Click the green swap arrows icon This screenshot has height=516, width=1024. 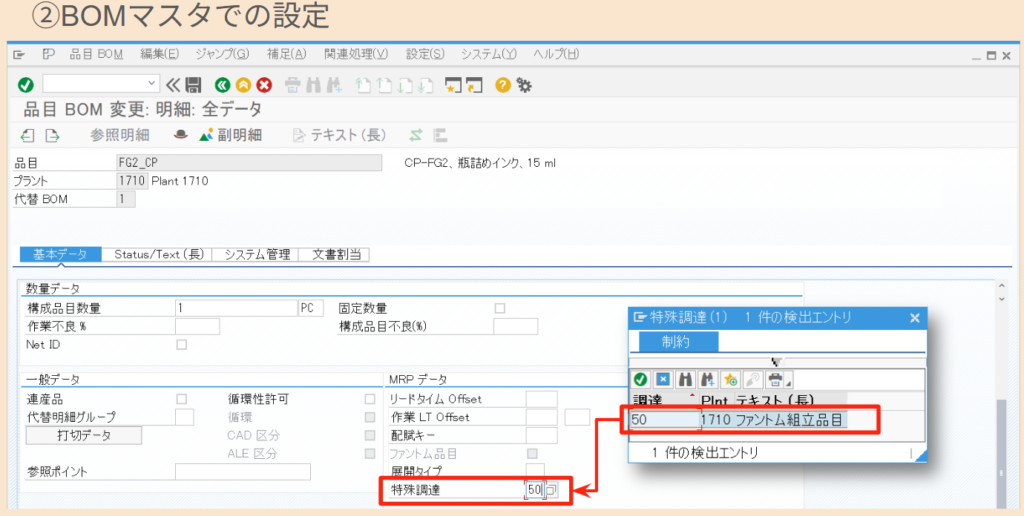(x=416, y=135)
